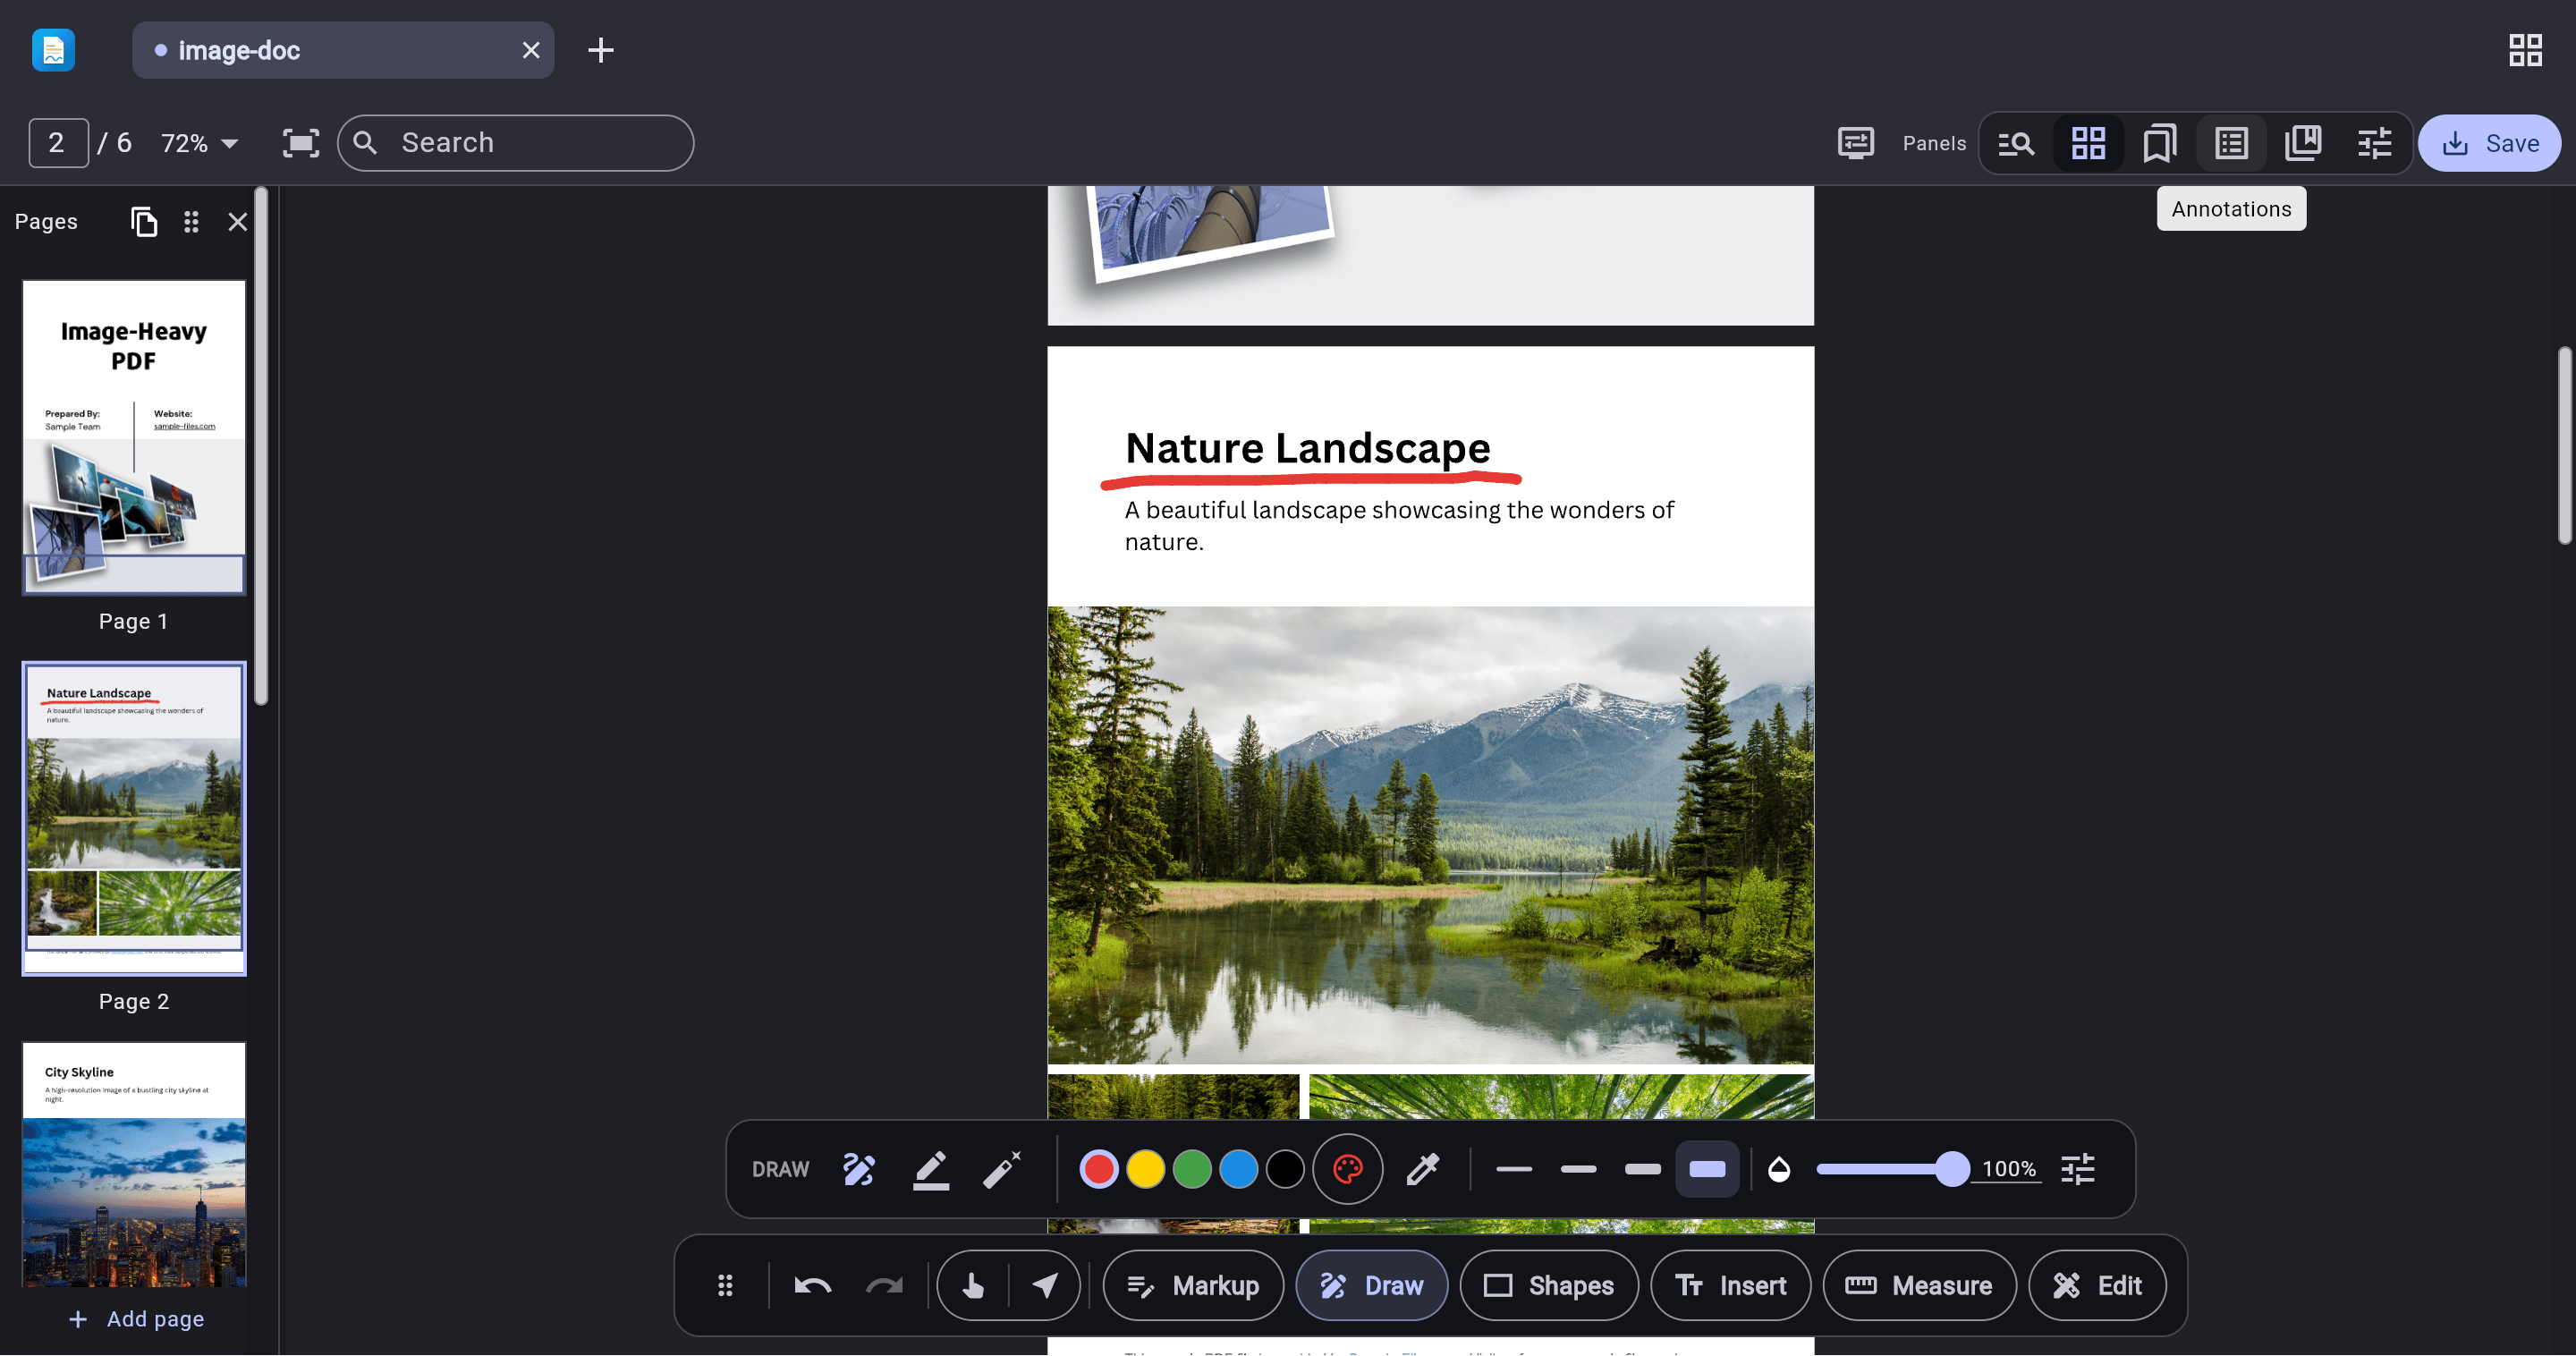
Task: Switch to the Edit tab
Action: pyautogui.click(x=2097, y=1286)
